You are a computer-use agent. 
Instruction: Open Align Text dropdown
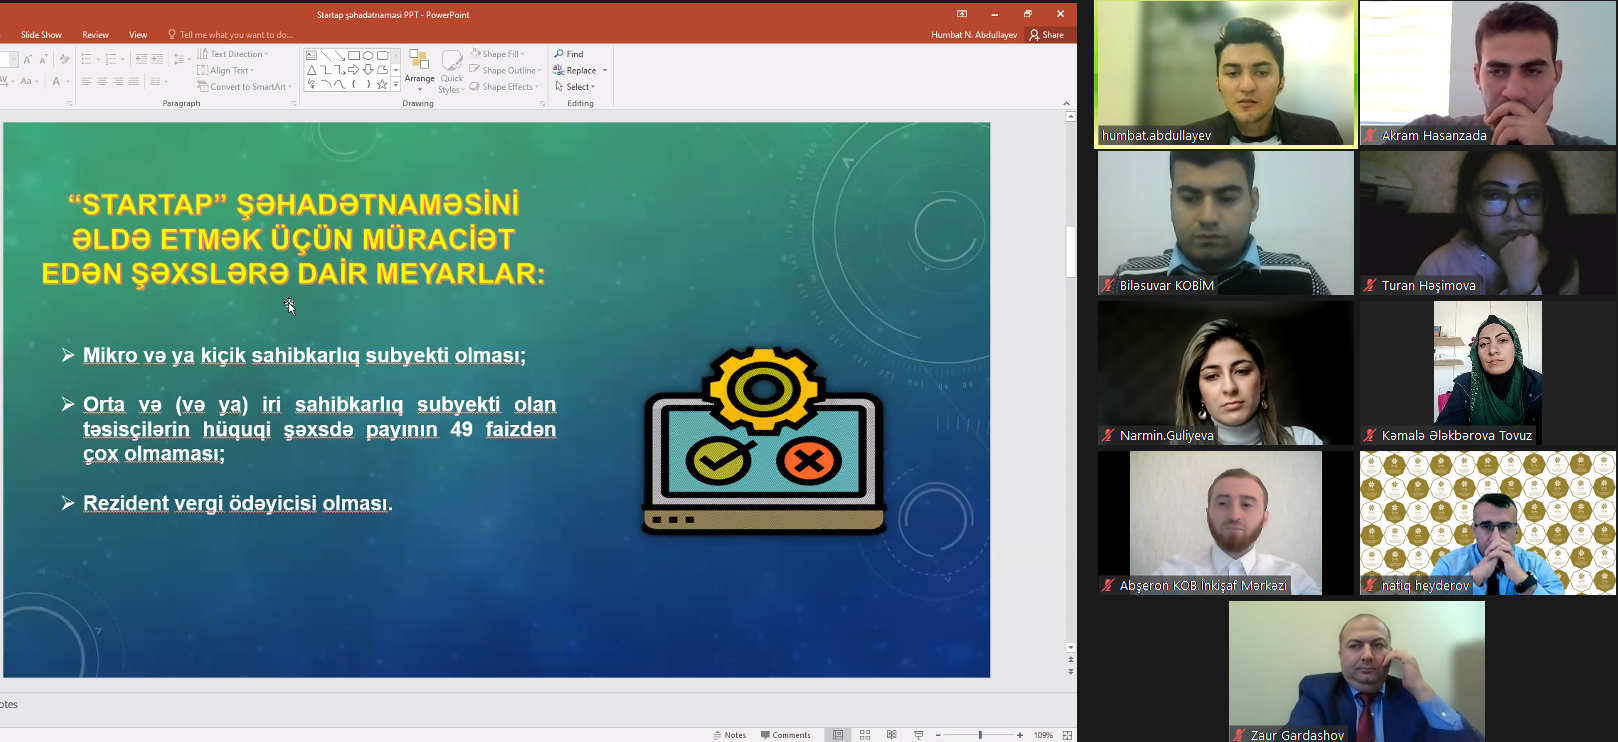click(226, 70)
